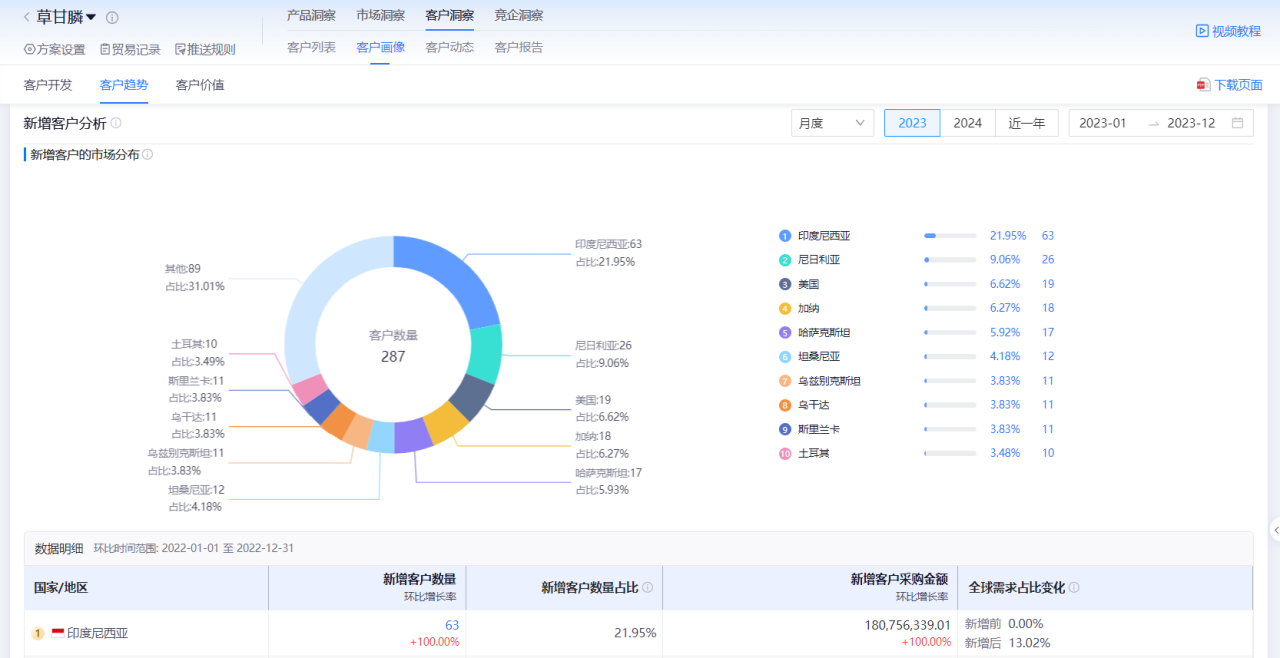Viewport: 1280px width, 658px height.
Task: Go back using arrow beside 草甘膦
Action: (x=26, y=17)
